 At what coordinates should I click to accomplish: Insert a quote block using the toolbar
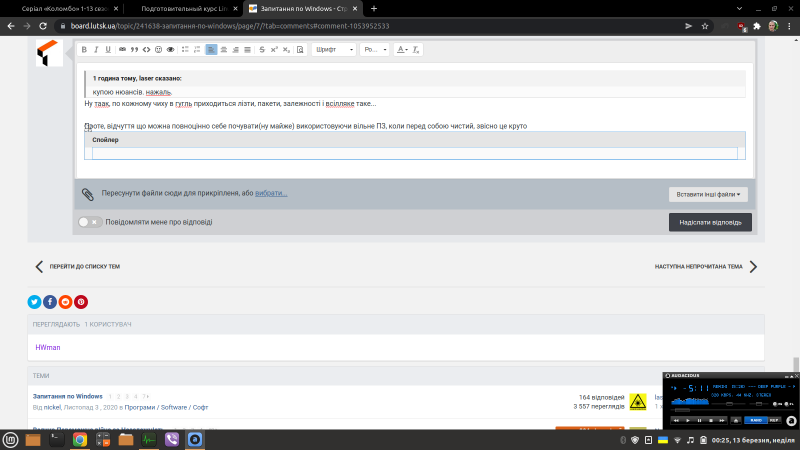click(x=135, y=49)
